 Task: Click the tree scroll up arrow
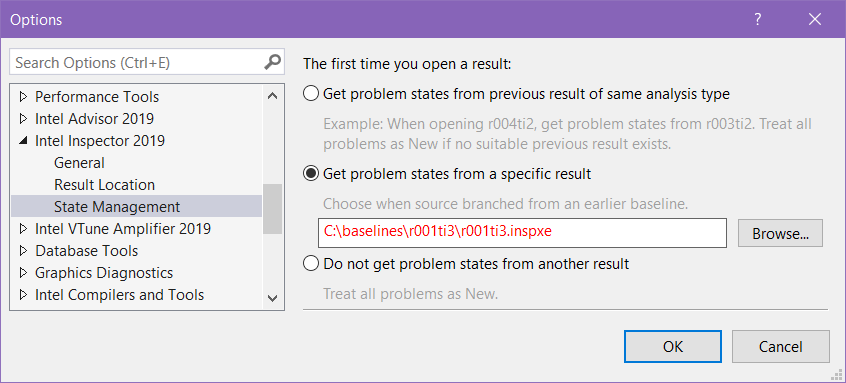272,97
